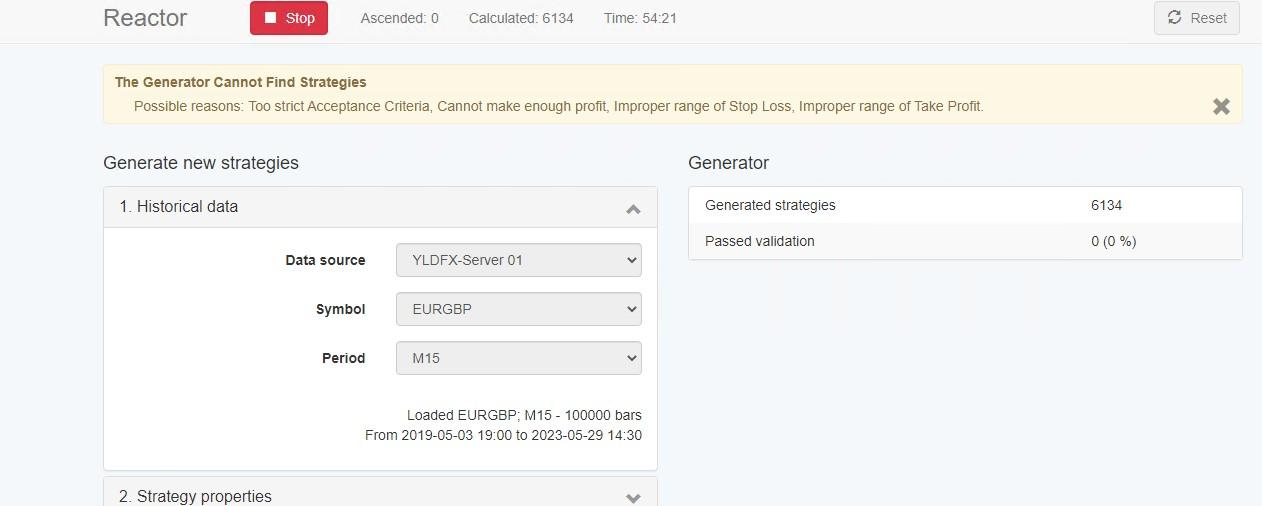Image resolution: width=1262 pixels, height=506 pixels.
Task: Stop the running Reactor generator
Action: click(288, 18)
